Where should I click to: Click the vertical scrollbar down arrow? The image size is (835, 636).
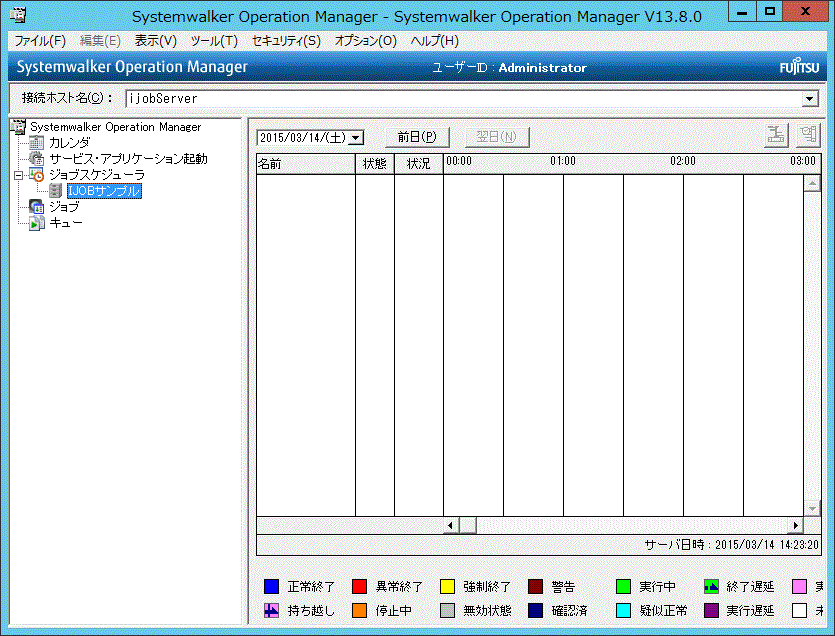coord(812,509)
